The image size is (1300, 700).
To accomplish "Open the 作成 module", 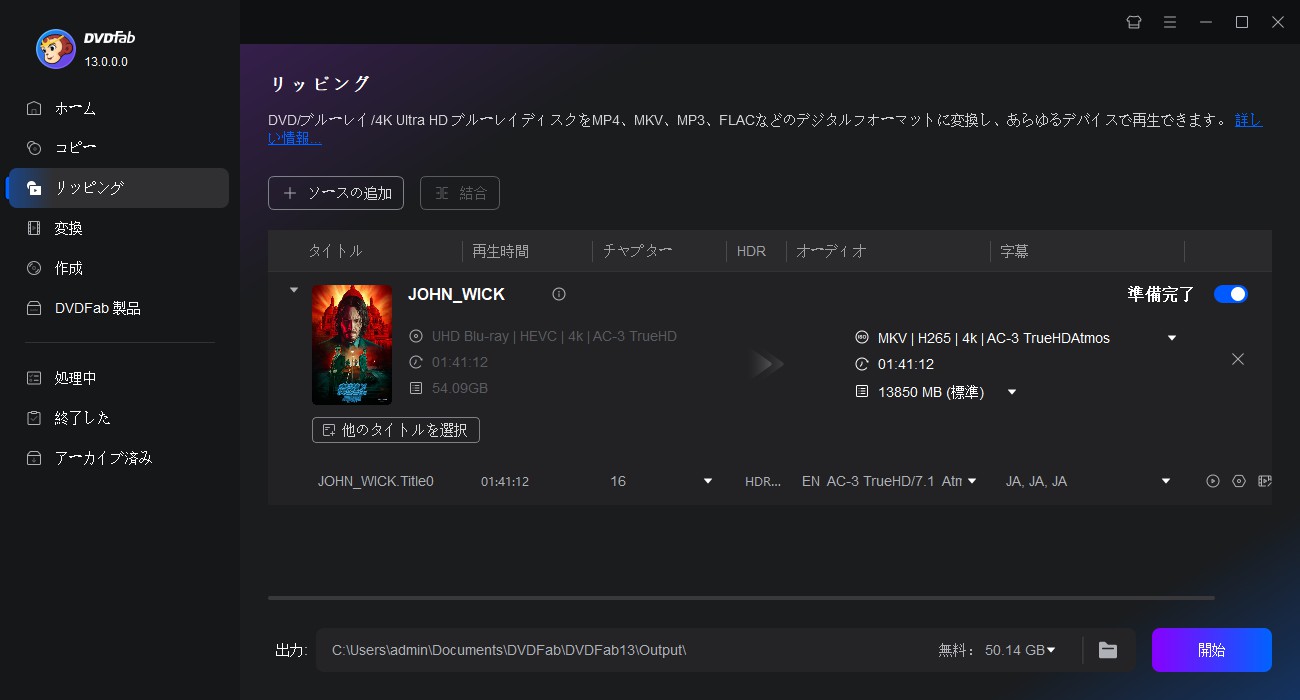I will point(119,268).
